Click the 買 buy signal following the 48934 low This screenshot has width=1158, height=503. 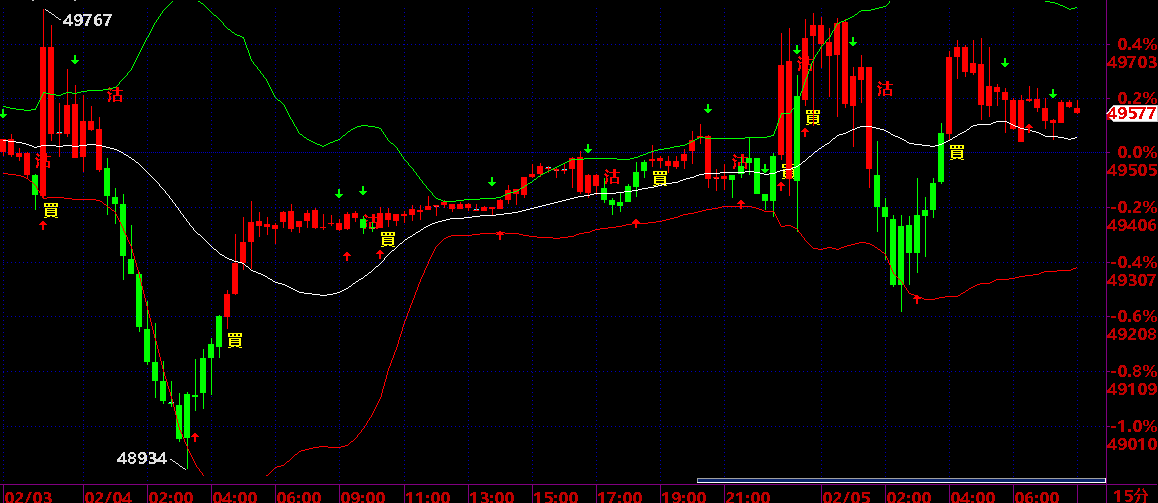tap(235, 341)
